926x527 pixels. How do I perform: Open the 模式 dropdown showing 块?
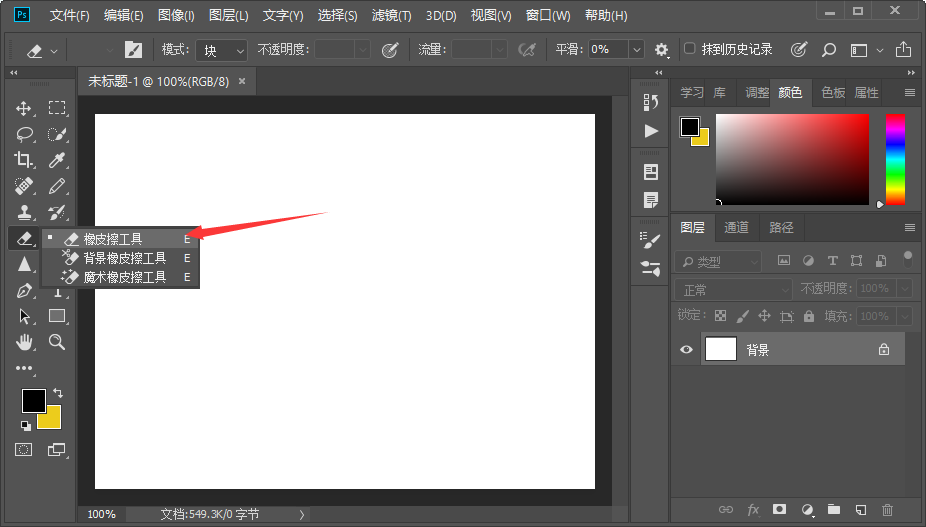point(222,50)
